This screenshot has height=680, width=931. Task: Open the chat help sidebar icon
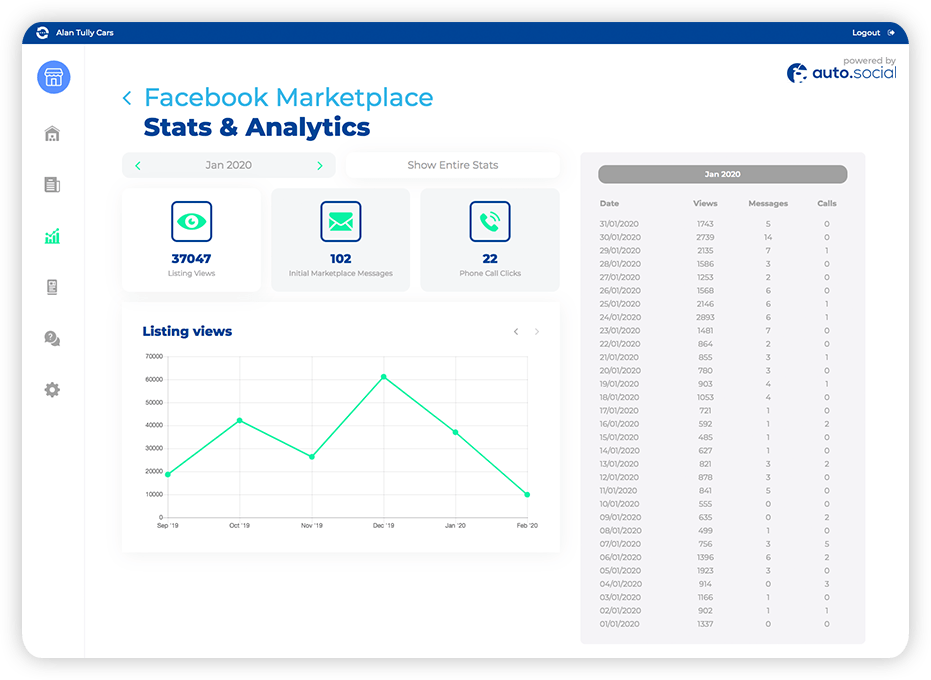(52, 339)
